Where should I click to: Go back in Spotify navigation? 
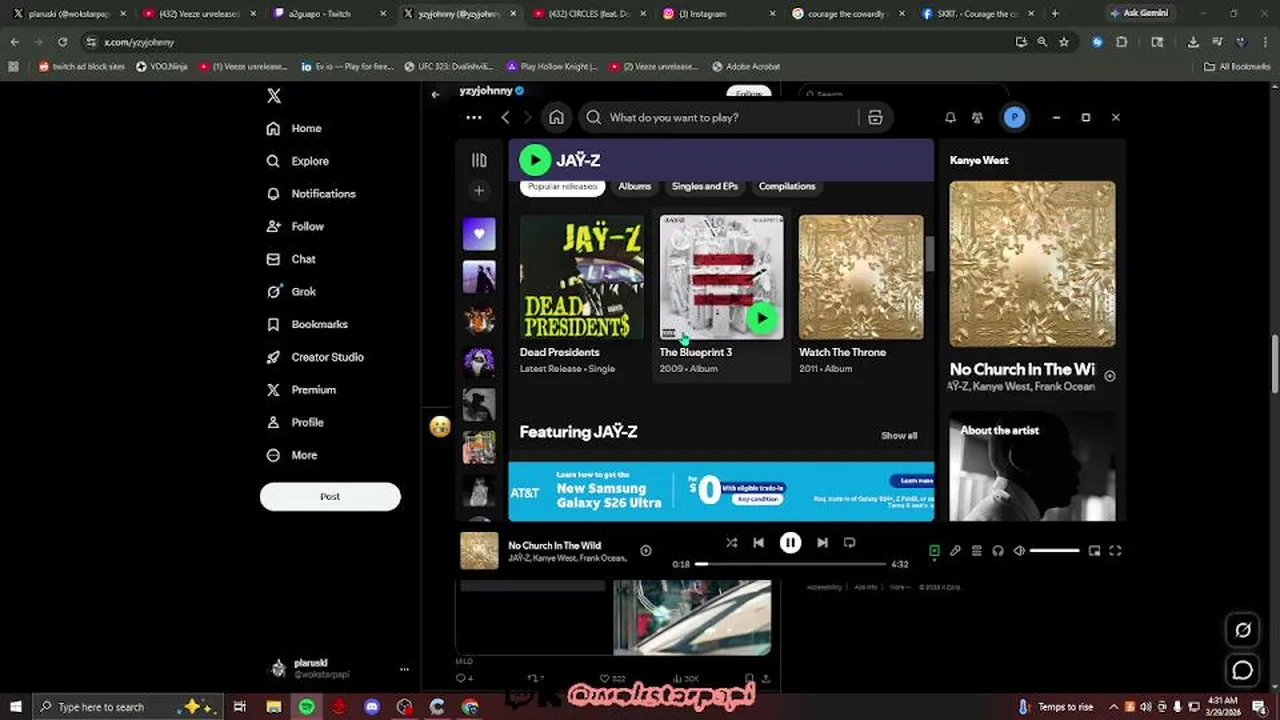coord(505,117)
